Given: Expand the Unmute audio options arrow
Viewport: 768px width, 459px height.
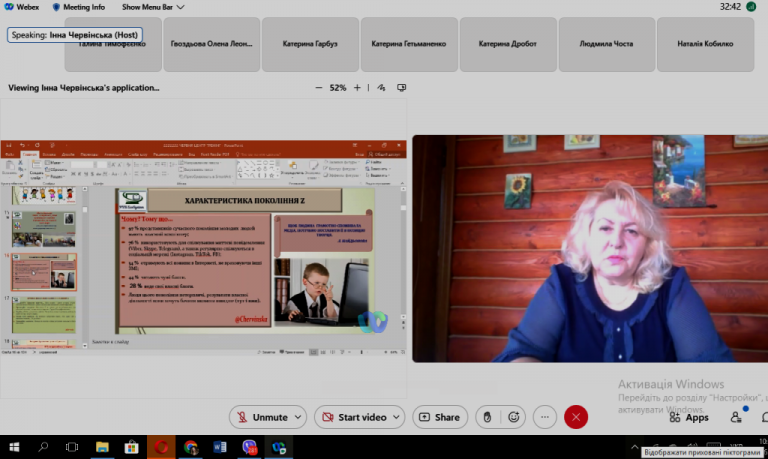Looking at the screenshot, I should (x=298, y=417).
